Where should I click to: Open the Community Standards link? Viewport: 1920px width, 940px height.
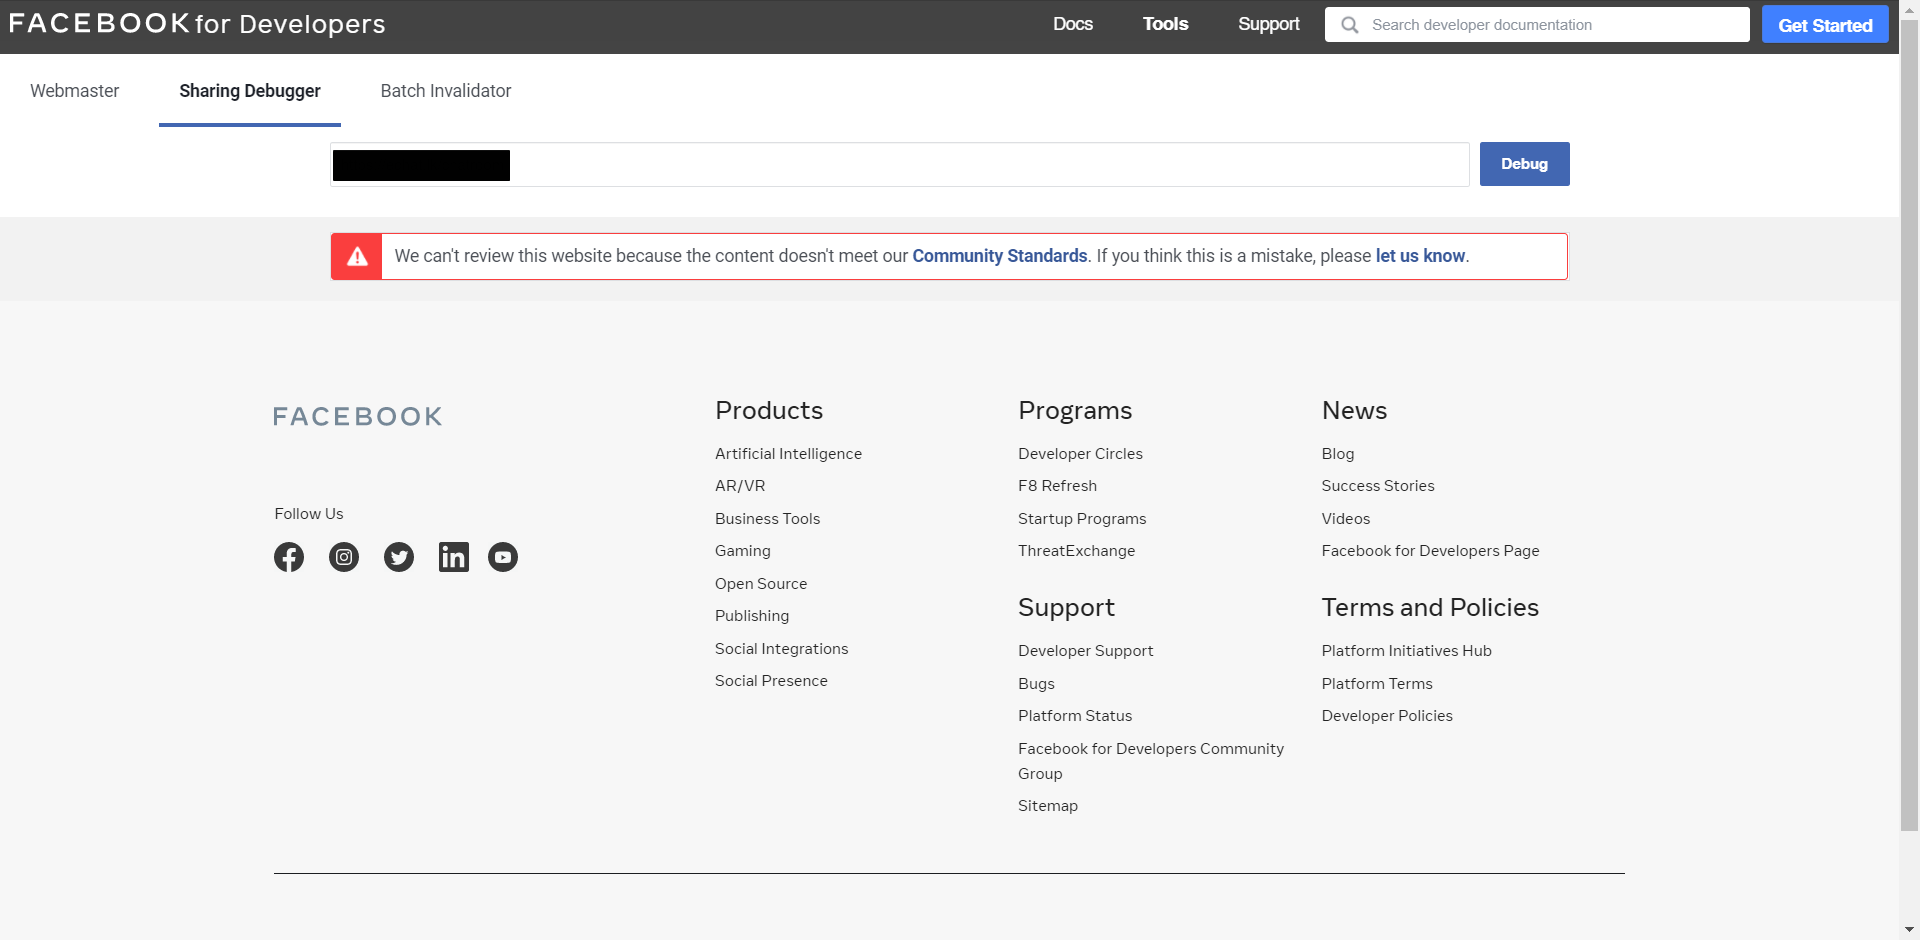[x=1000, y=256]
